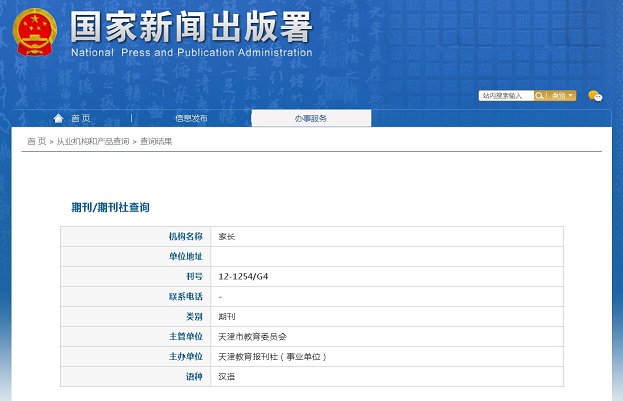Open 从业机构和产品查询 breadcrumb link
Image resolution: width=623 pixels, height=401 pixels.
click(x=92, y=142)
